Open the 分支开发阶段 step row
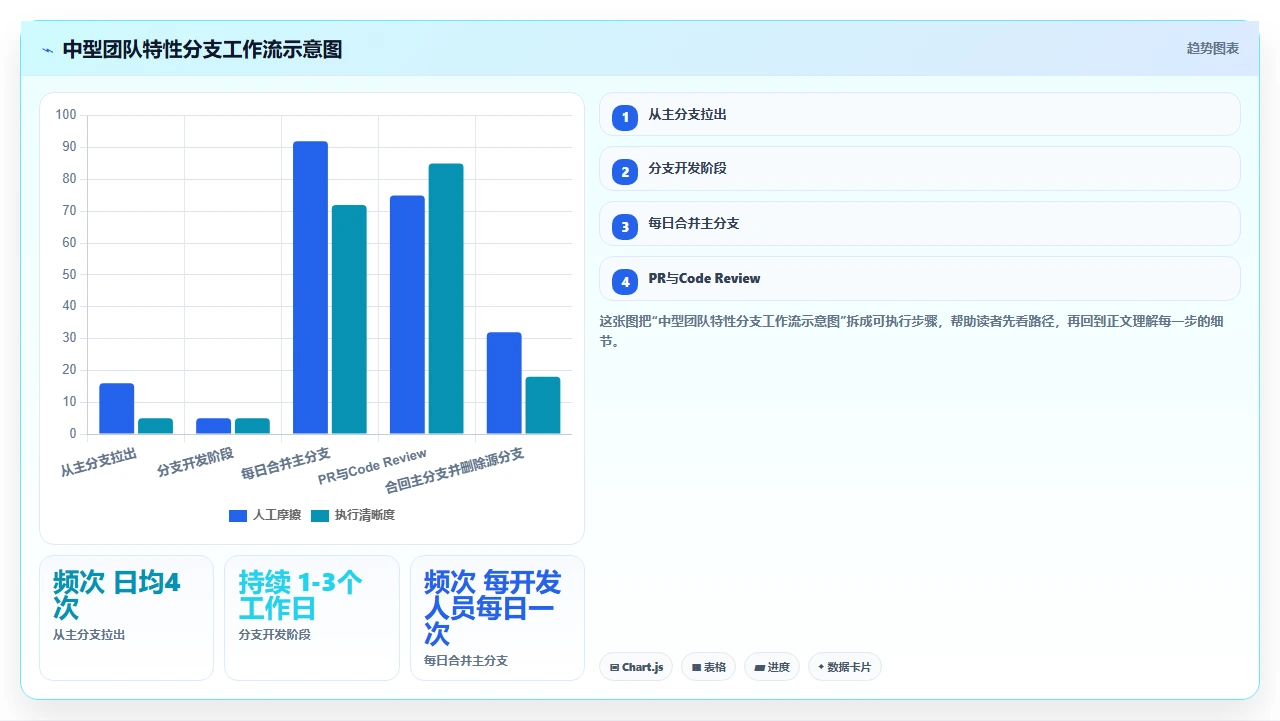The height and width of the screenshot is (721, 1280). click(x=919, y=169)
